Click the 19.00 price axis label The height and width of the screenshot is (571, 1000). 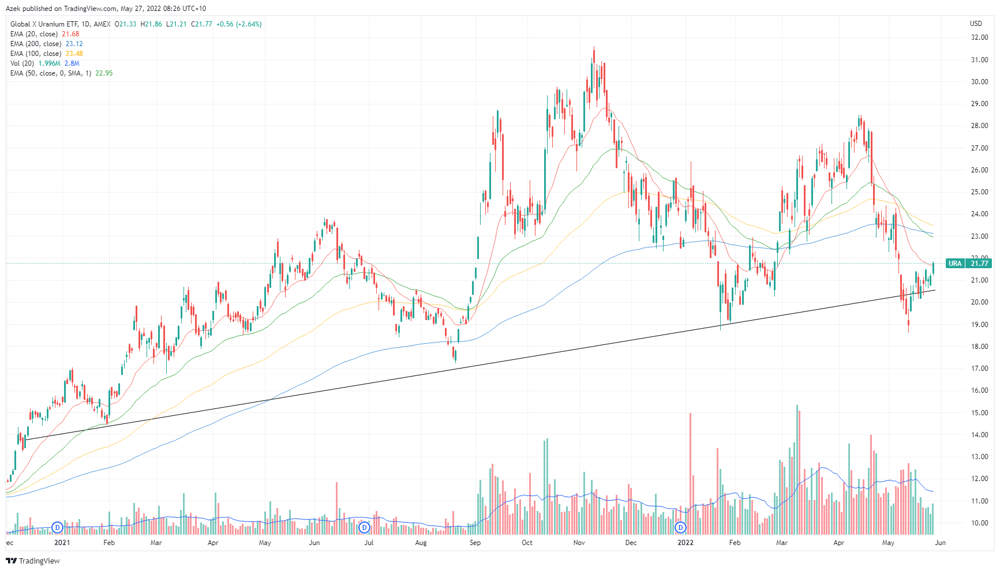click(x=979, y=325)
